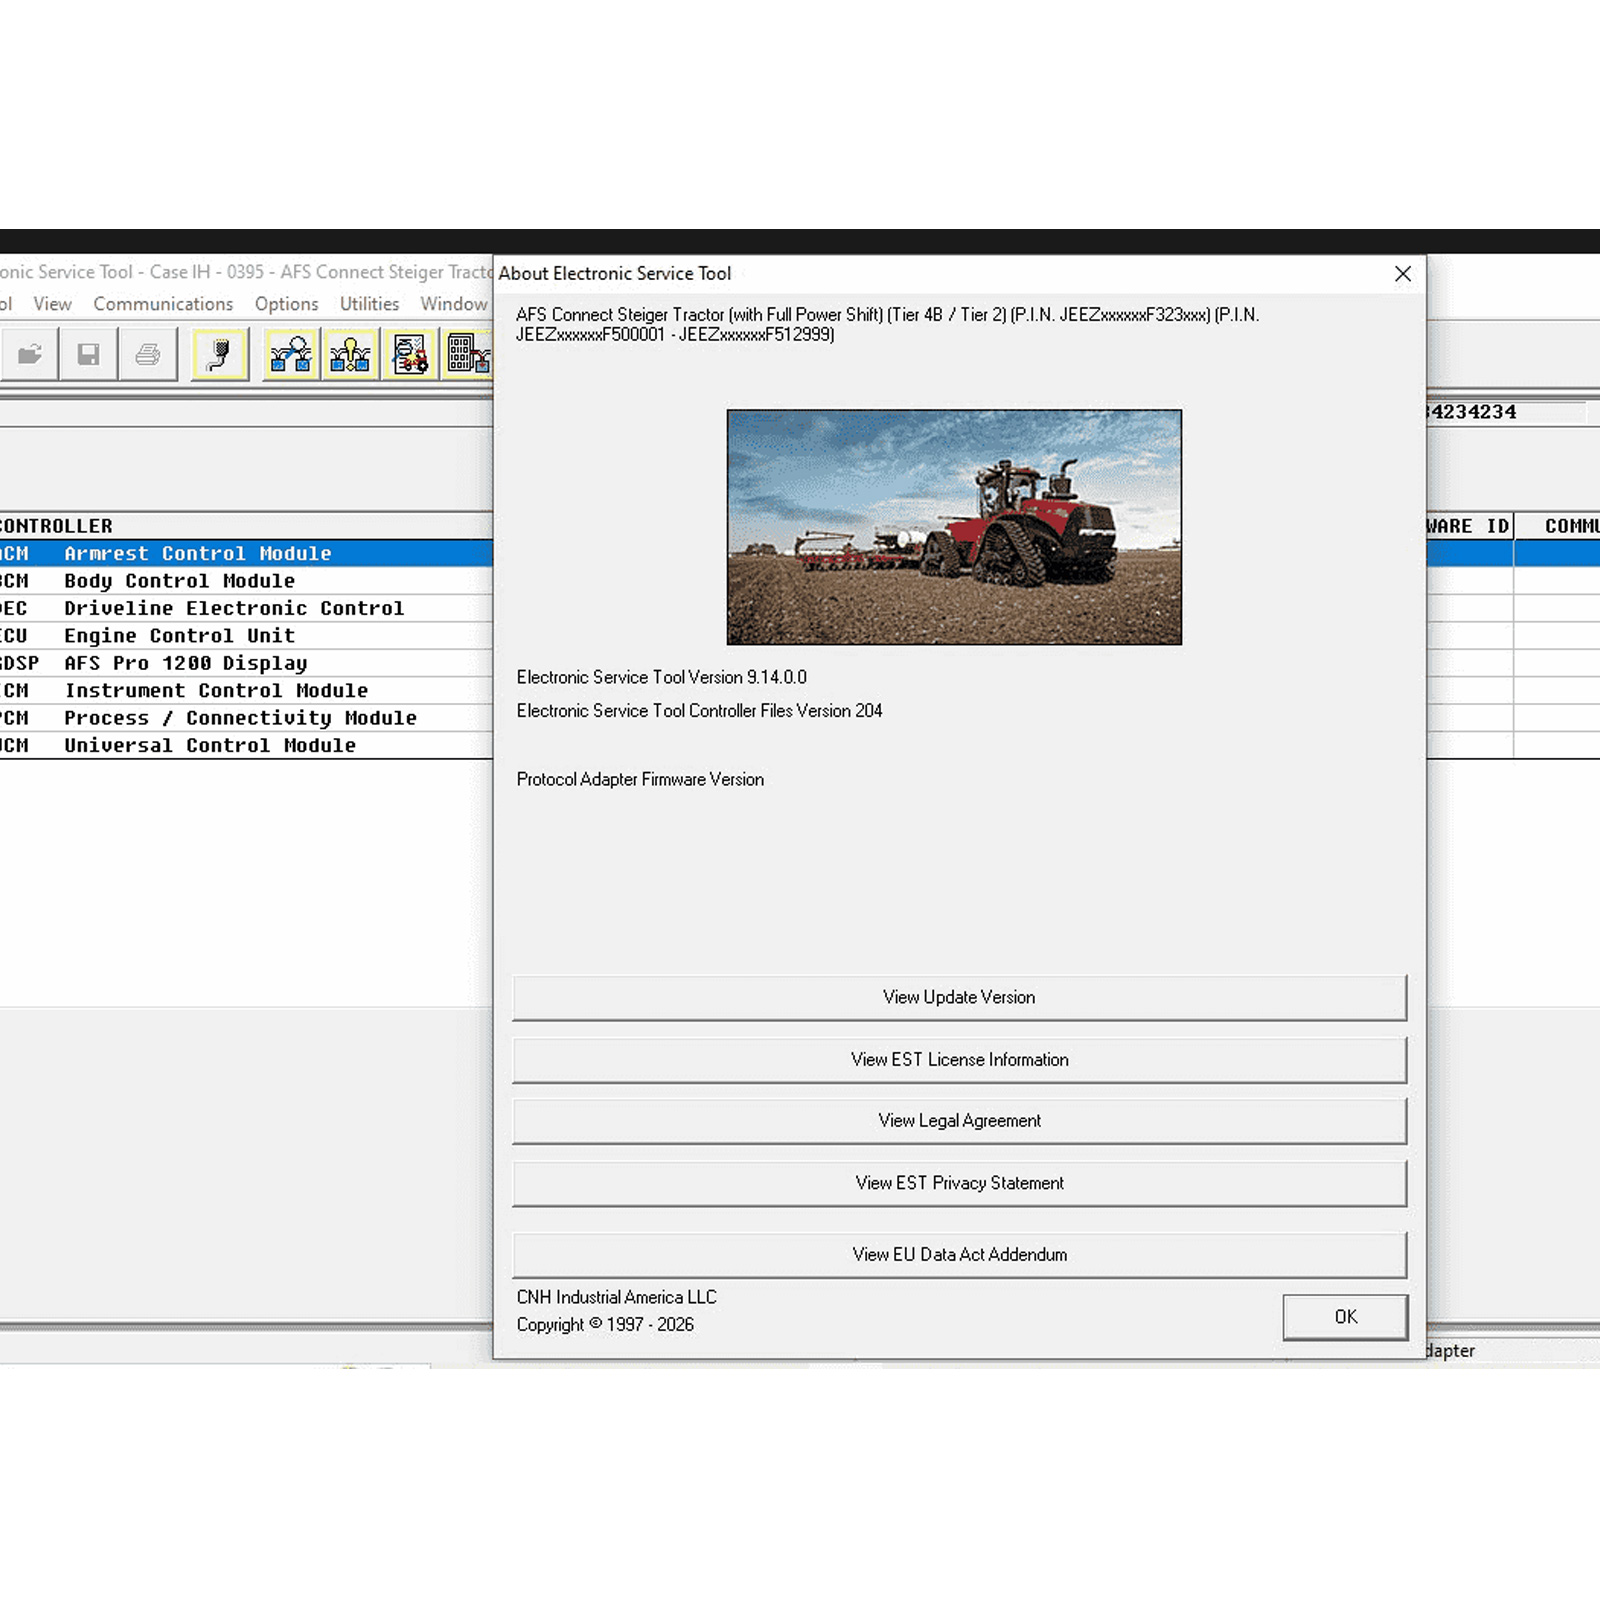Click the vehicle checklist tractor toolbar icon
1600x1600 pixels.
(410, 354)
